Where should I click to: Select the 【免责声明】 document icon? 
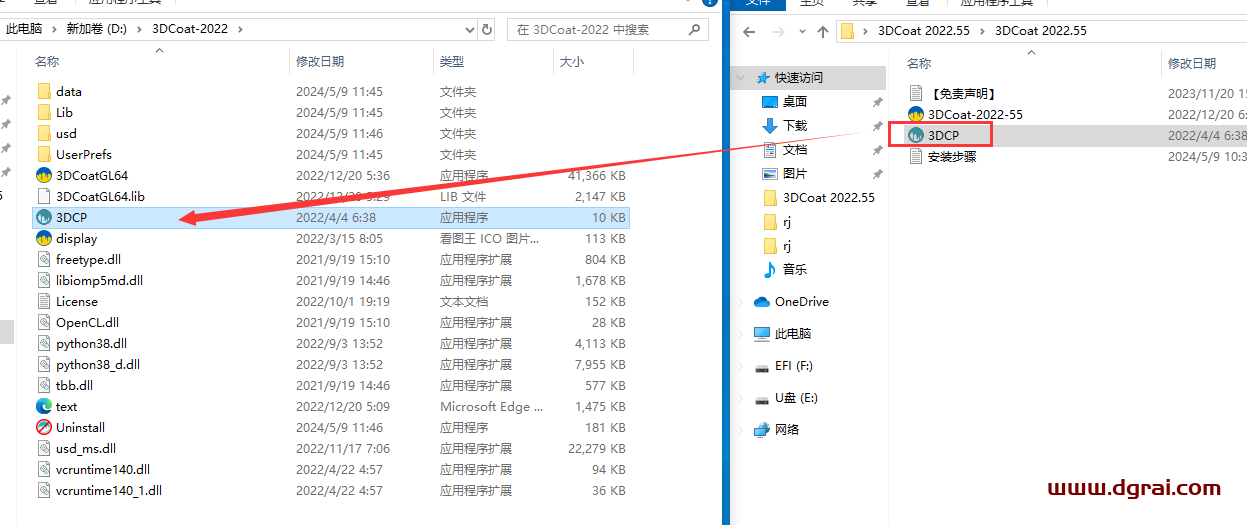pos(916,93)
